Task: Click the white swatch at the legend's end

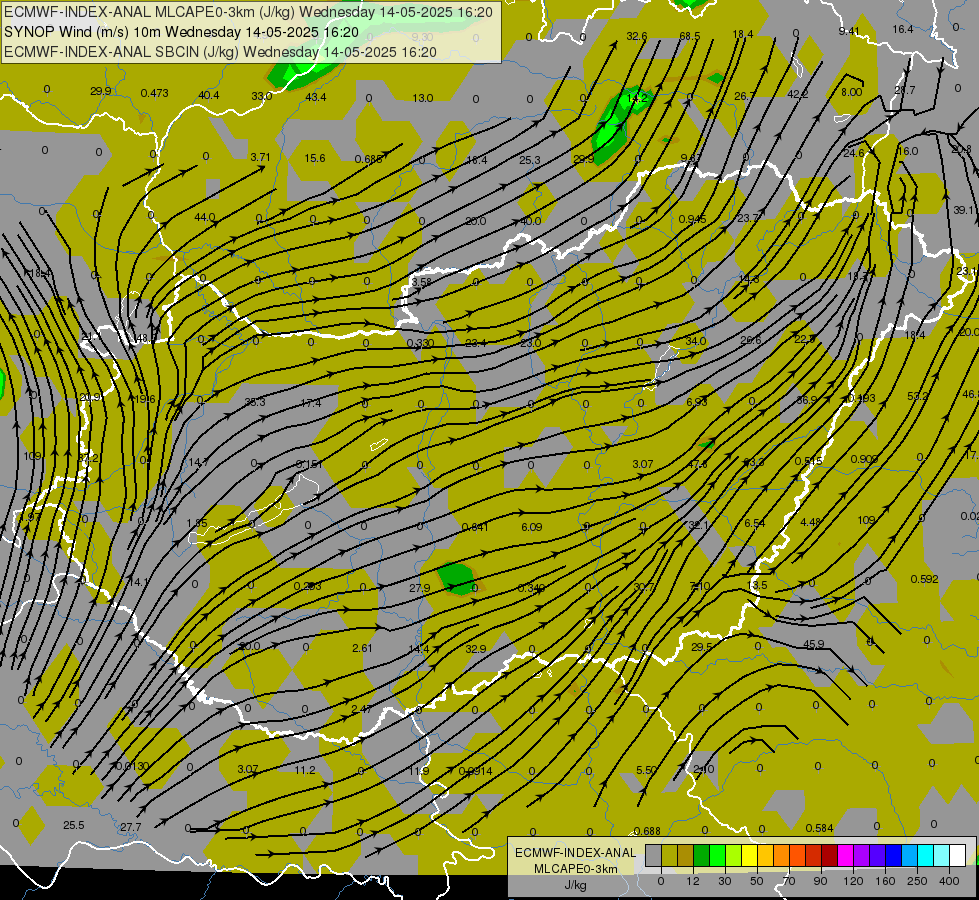Action: pos(958,856)
